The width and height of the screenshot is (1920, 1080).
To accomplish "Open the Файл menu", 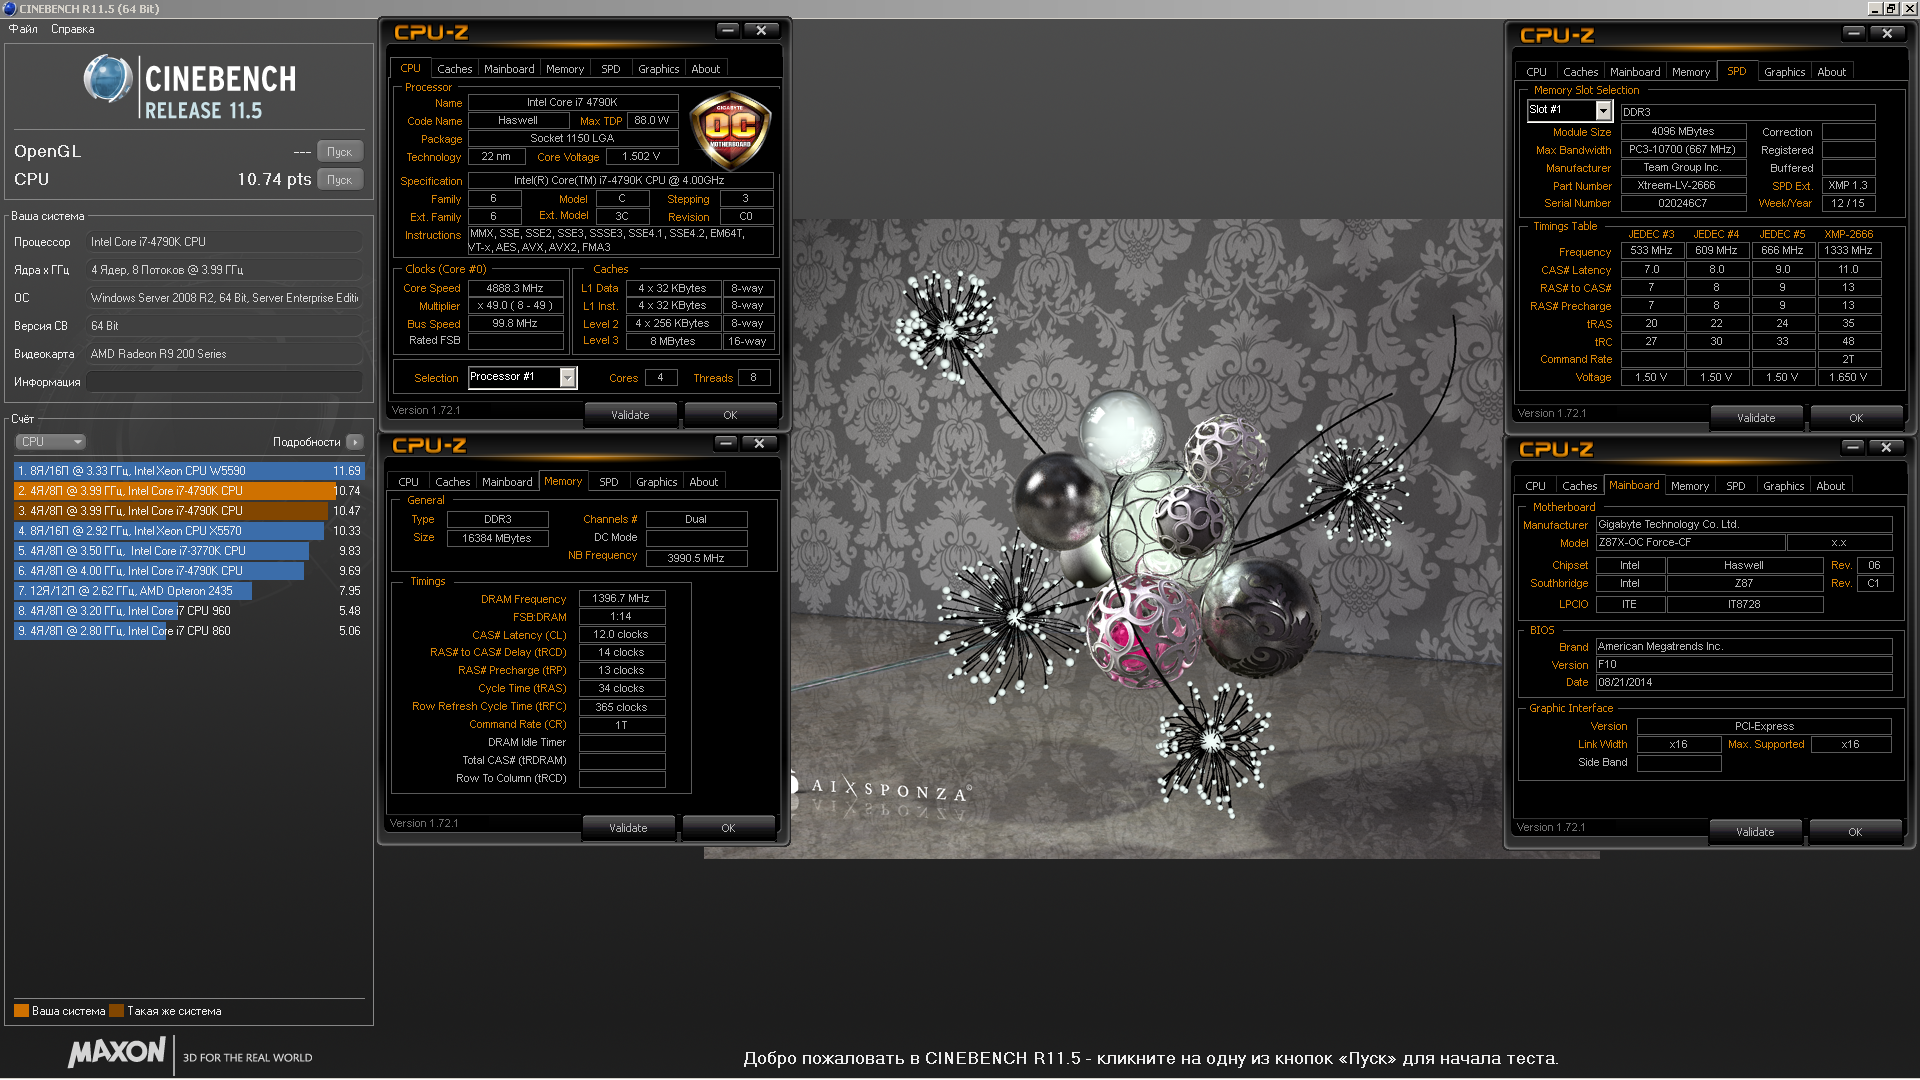I will click(23, 29).
